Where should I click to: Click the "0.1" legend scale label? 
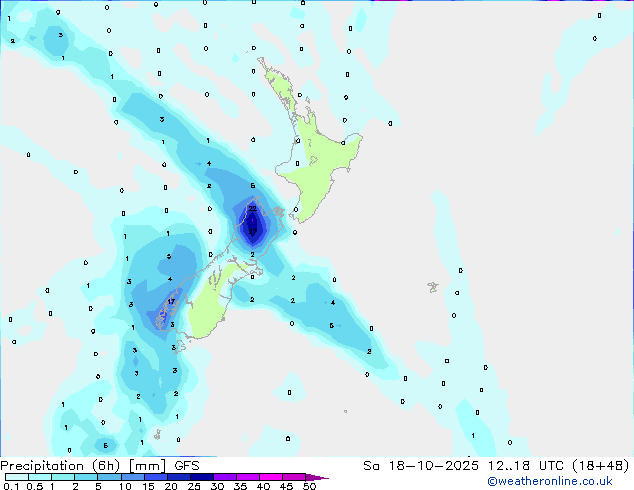point(11,486)
